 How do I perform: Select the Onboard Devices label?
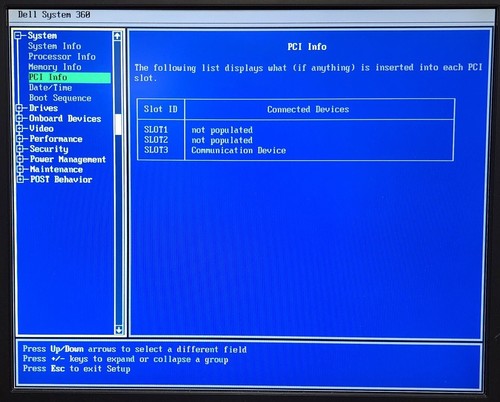point(65,118)
